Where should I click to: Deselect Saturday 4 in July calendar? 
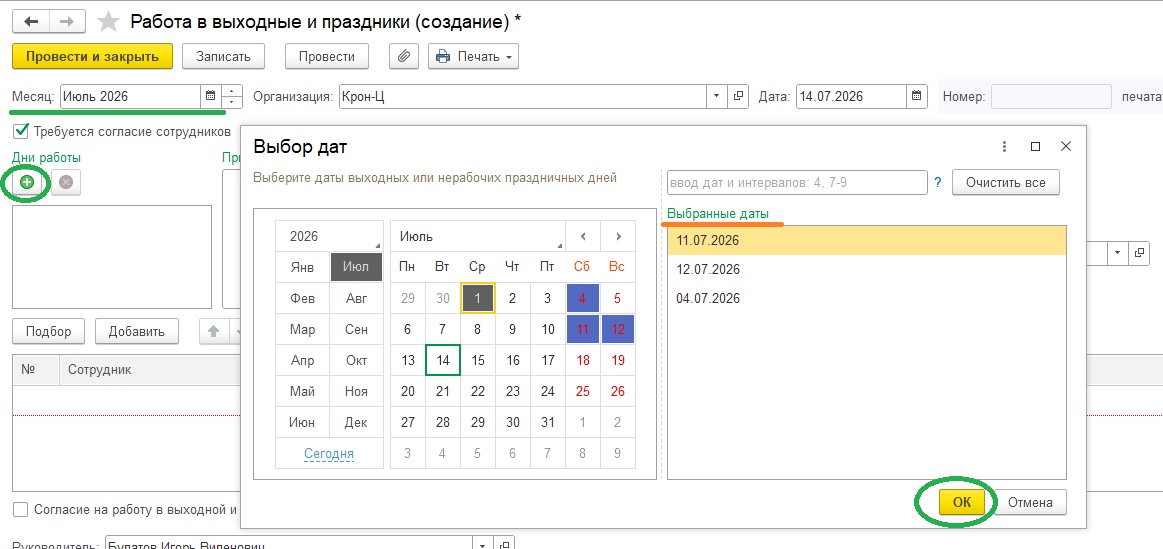pyautogui.click(x=582, y=298)
